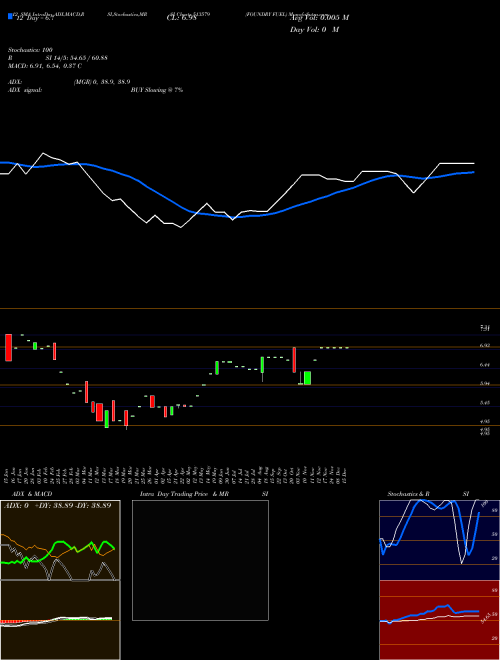Click the 'BUY Slowing @ 7%' signal text
The height and width of the screenshot is (660, 500).
(157, 90)
